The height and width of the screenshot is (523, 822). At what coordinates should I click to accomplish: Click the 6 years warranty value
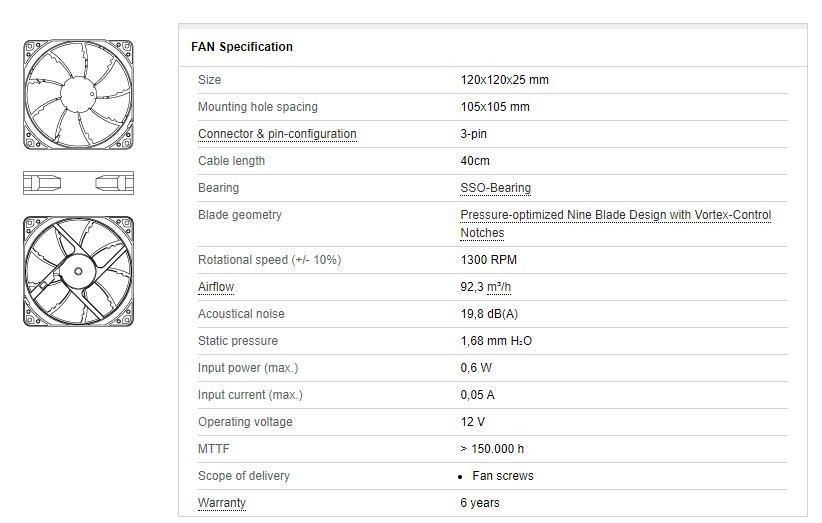tap(480, 503)
